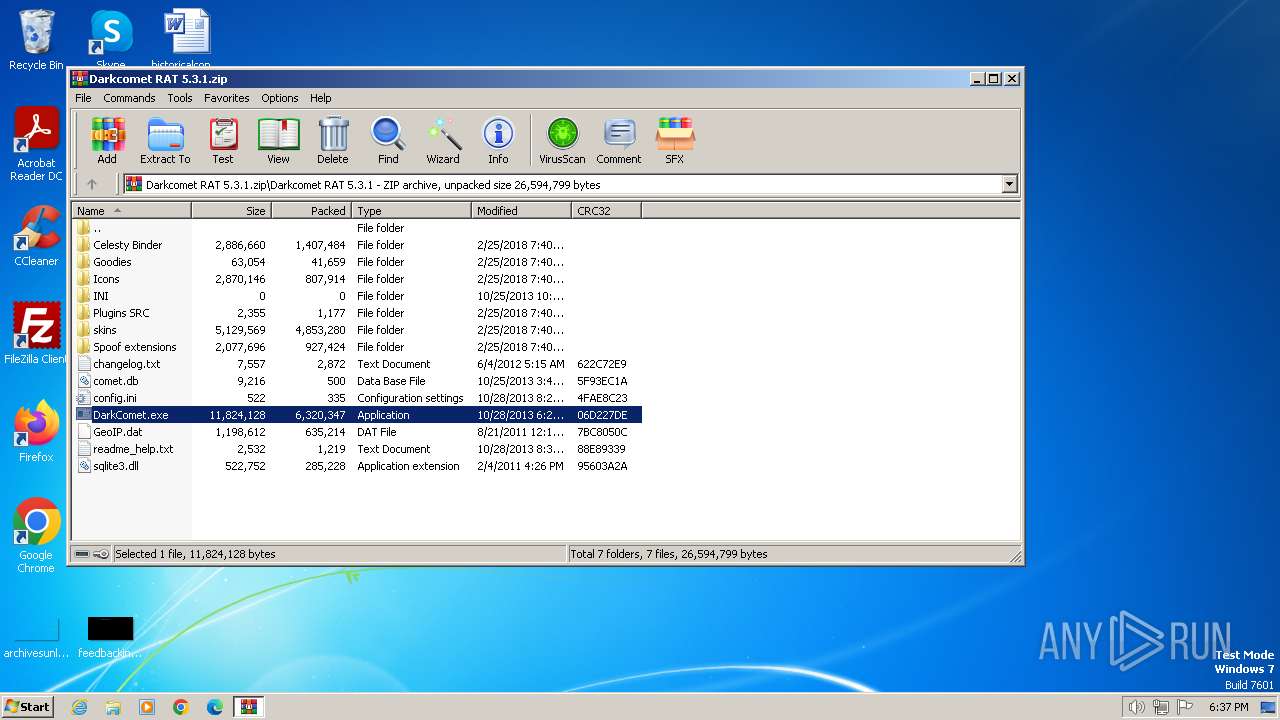Open the archive Comment tool

[619, 140]
